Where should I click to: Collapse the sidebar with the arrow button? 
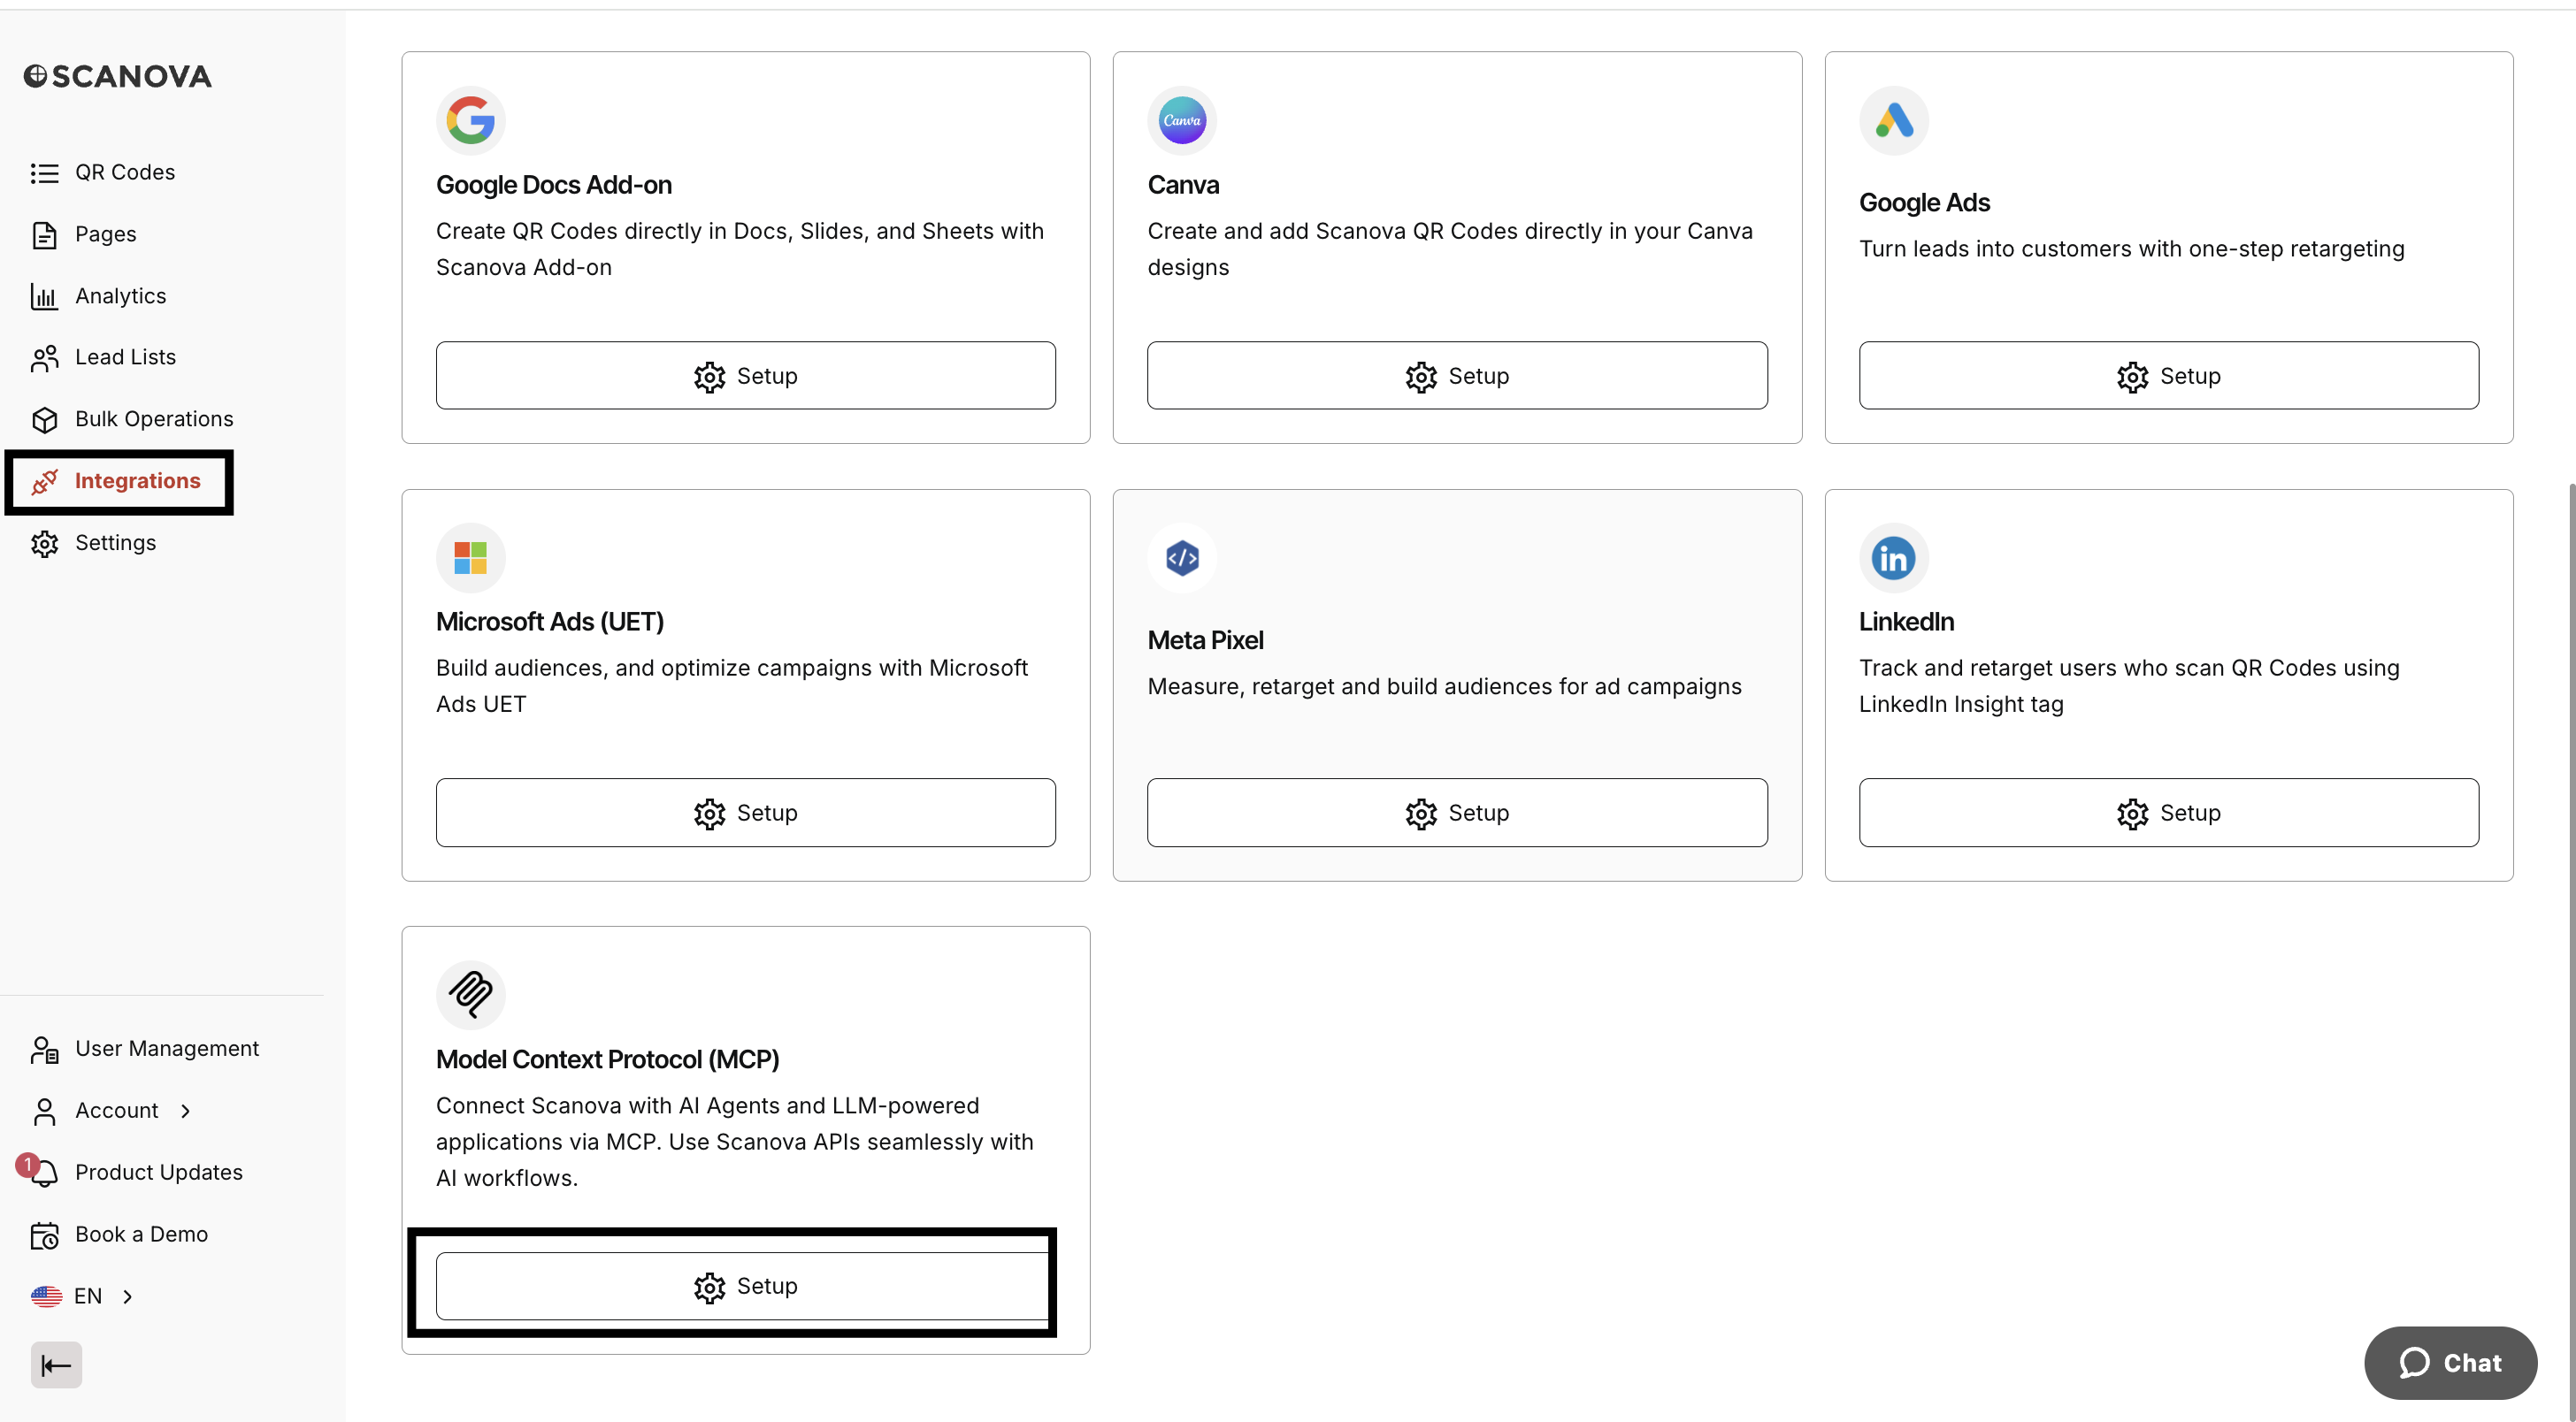[x=56, y=1365]
